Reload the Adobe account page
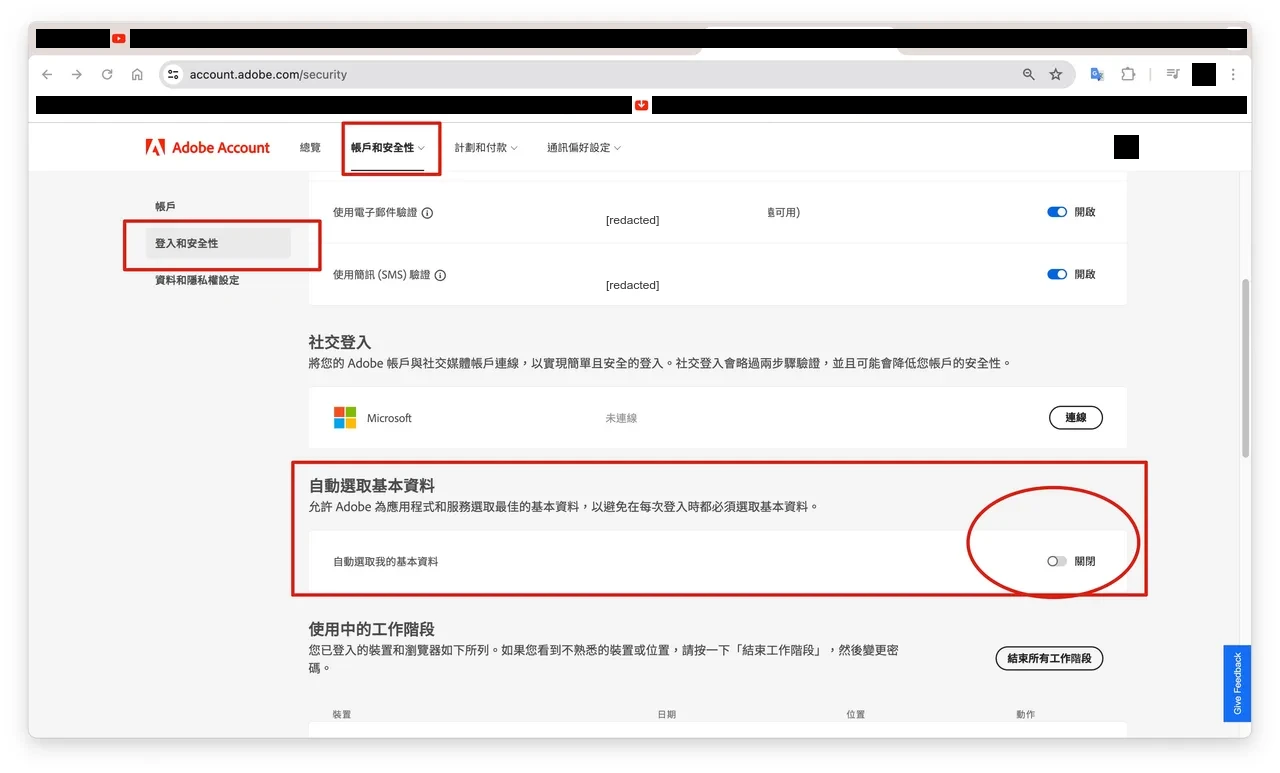1280x773 pixels. (x=107, y=75)
